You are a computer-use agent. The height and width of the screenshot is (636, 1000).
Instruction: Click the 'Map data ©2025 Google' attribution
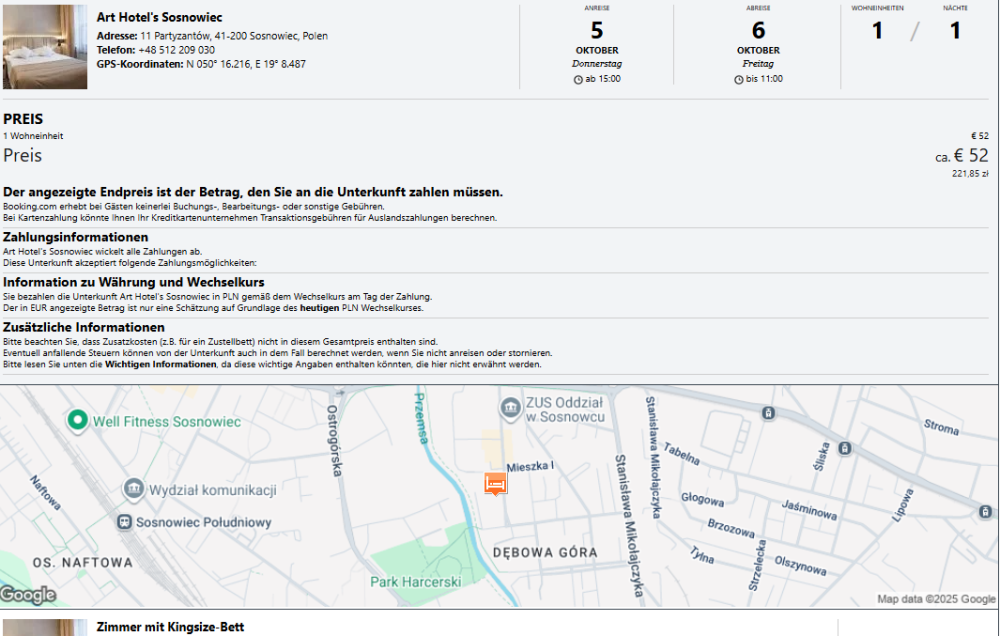(x=936, y=599)
